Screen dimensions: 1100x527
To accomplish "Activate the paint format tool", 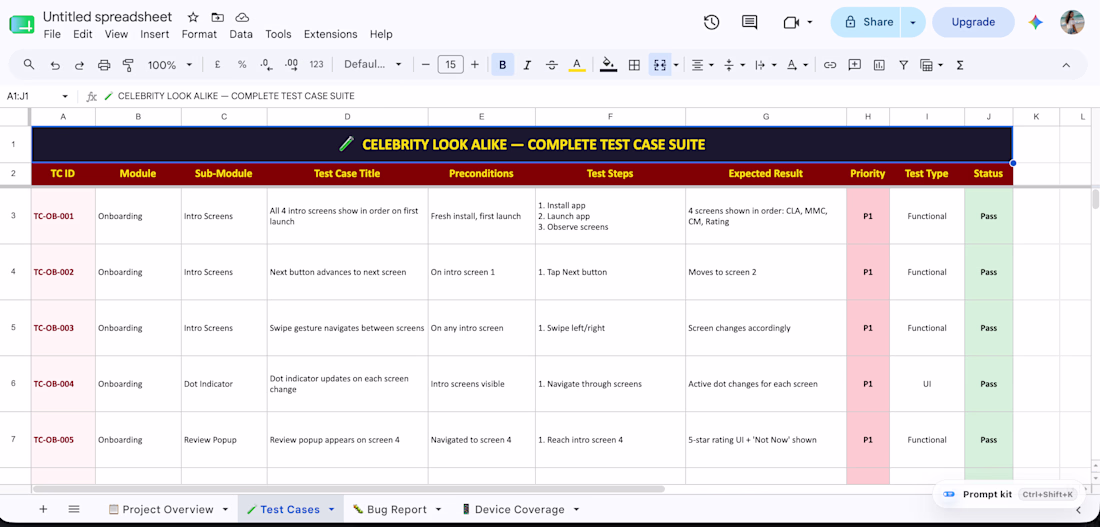I will 128,65.
